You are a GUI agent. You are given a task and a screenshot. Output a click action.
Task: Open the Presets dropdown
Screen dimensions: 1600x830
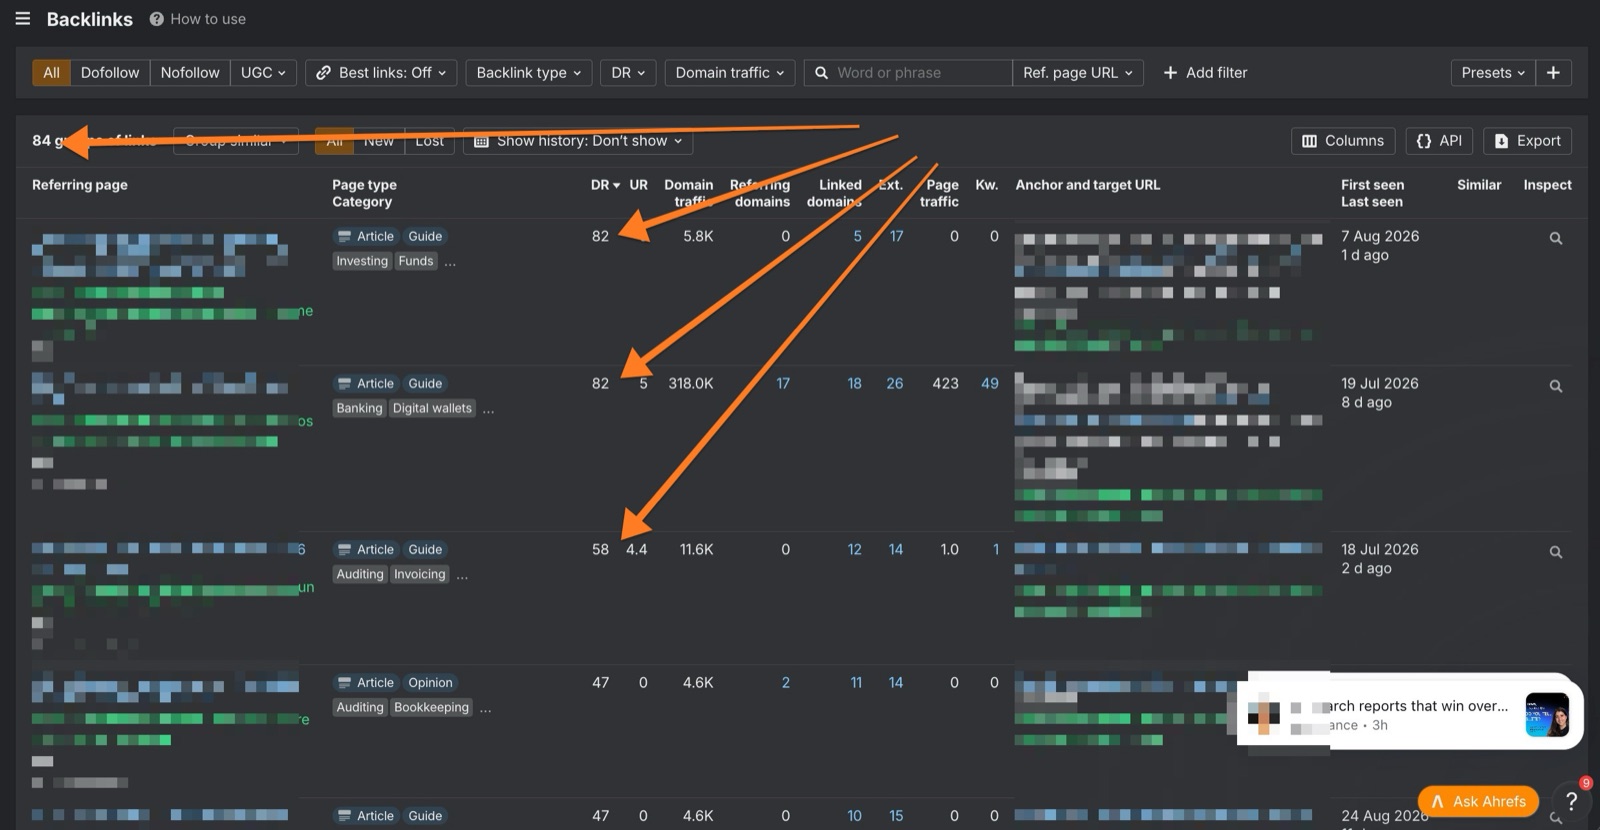point(1492,73)
